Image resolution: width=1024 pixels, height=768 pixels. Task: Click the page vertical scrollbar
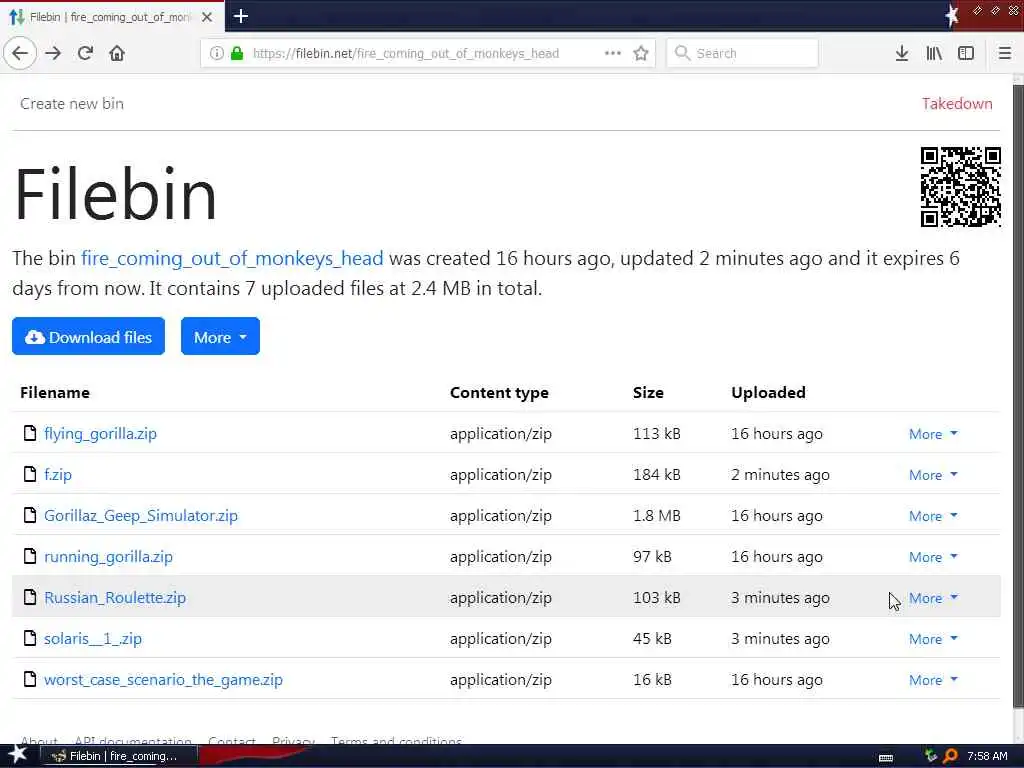[1018, 394]
